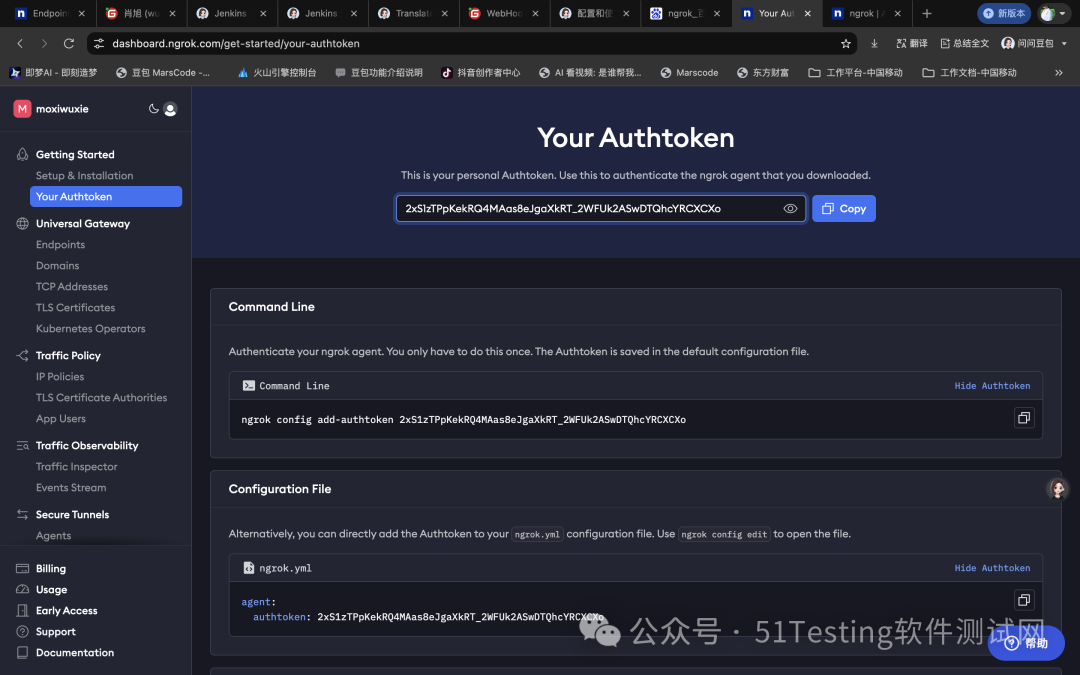Viewport: 1080px width, 675px height.
Task: Open Events Stream page
Action: click(x=71, y=488)
